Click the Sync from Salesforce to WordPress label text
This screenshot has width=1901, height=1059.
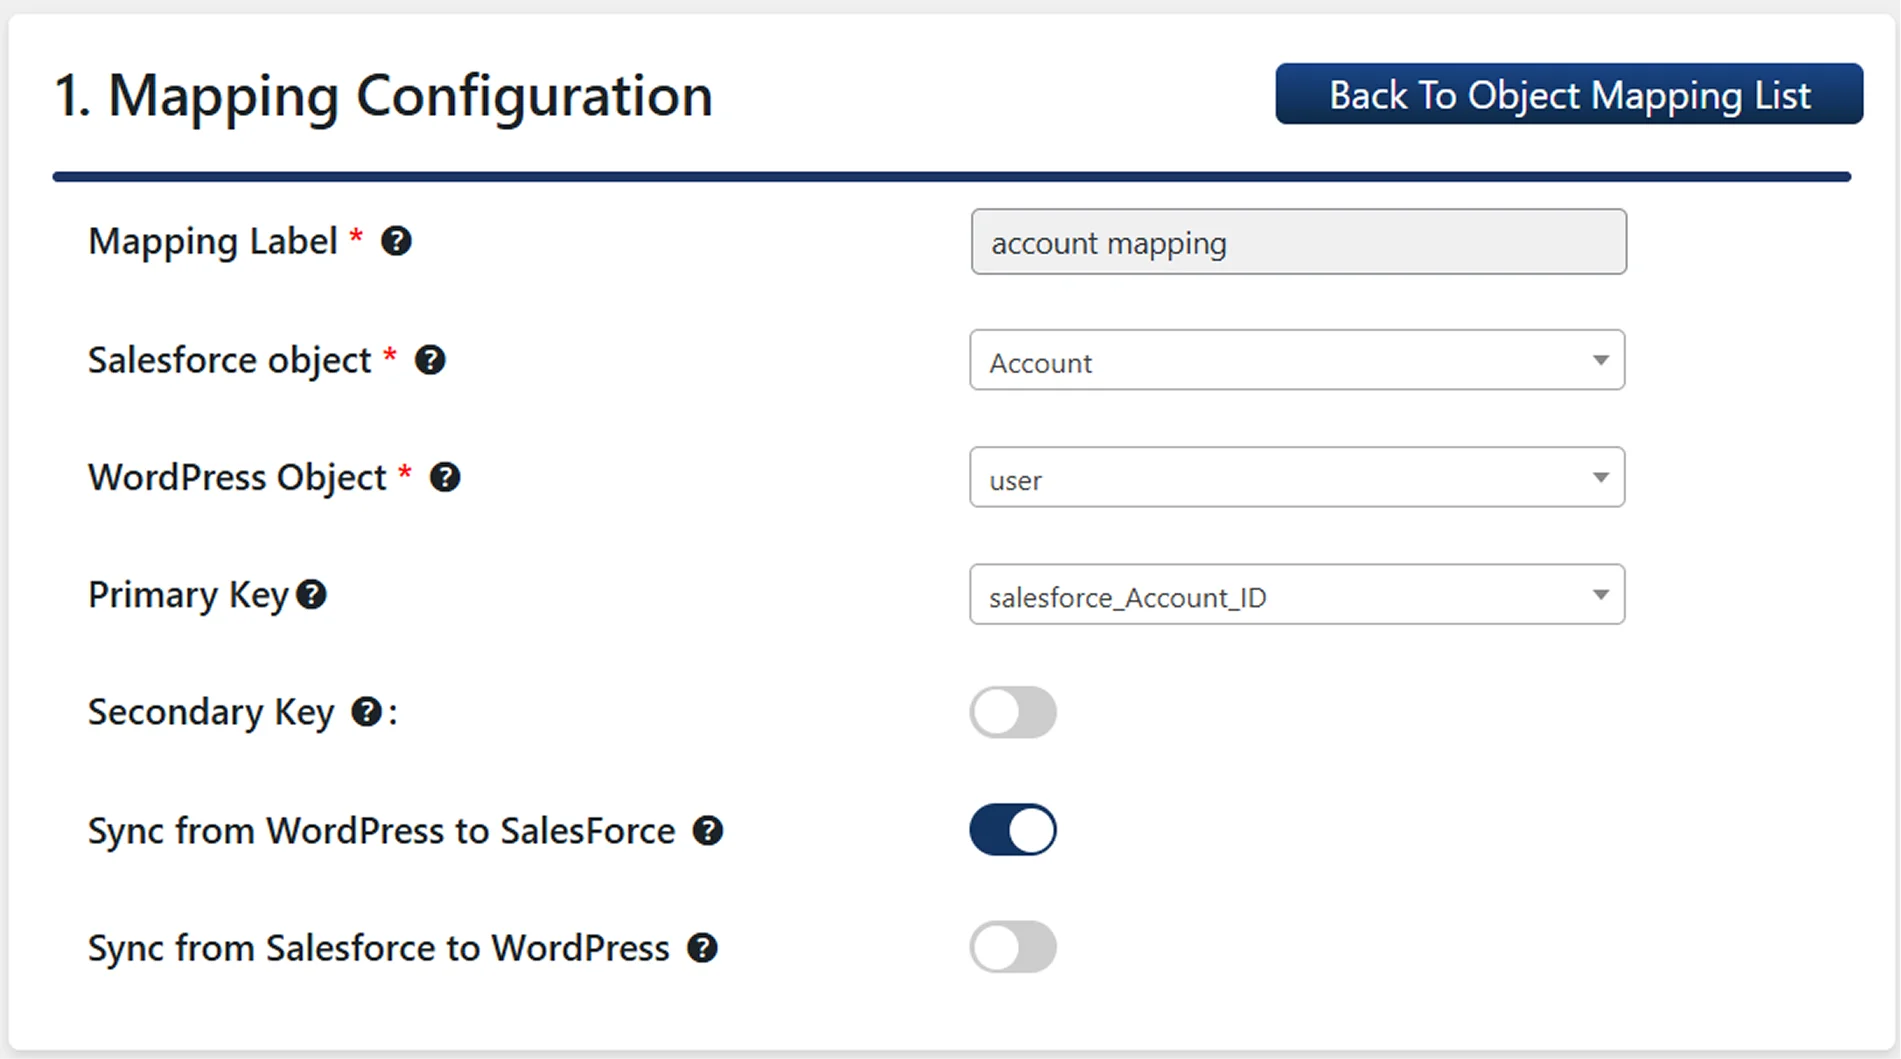click(378, 948)
